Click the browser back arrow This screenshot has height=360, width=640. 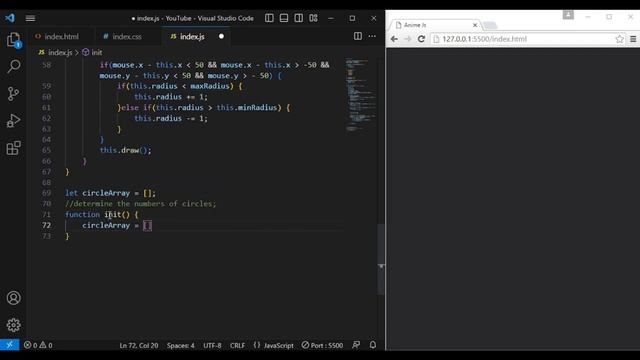point(394,39)
